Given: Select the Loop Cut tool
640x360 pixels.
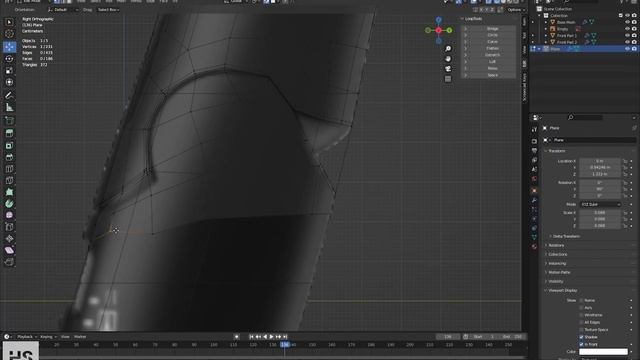Looking at the screenshot, I should click(9, 169).
